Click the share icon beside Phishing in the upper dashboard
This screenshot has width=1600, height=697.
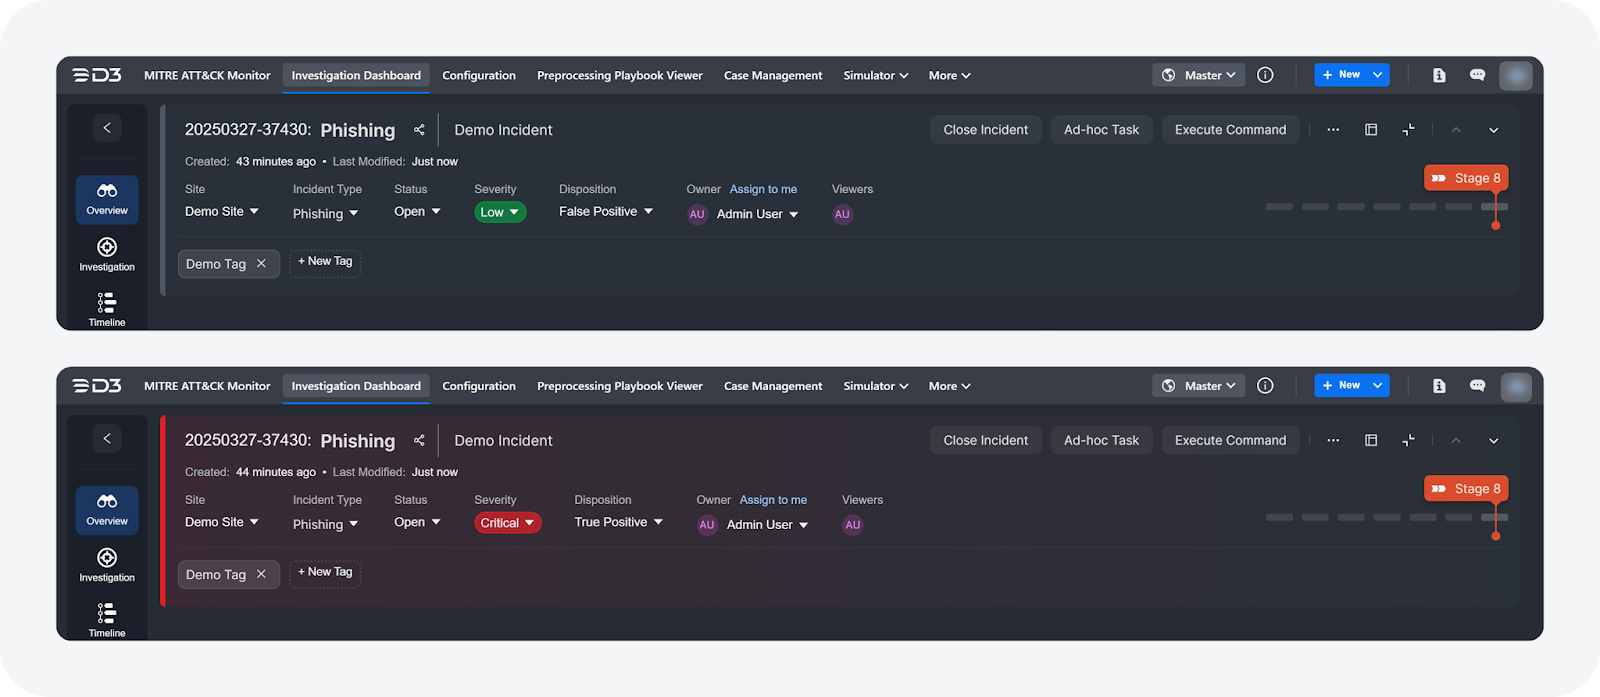(419, 130)
